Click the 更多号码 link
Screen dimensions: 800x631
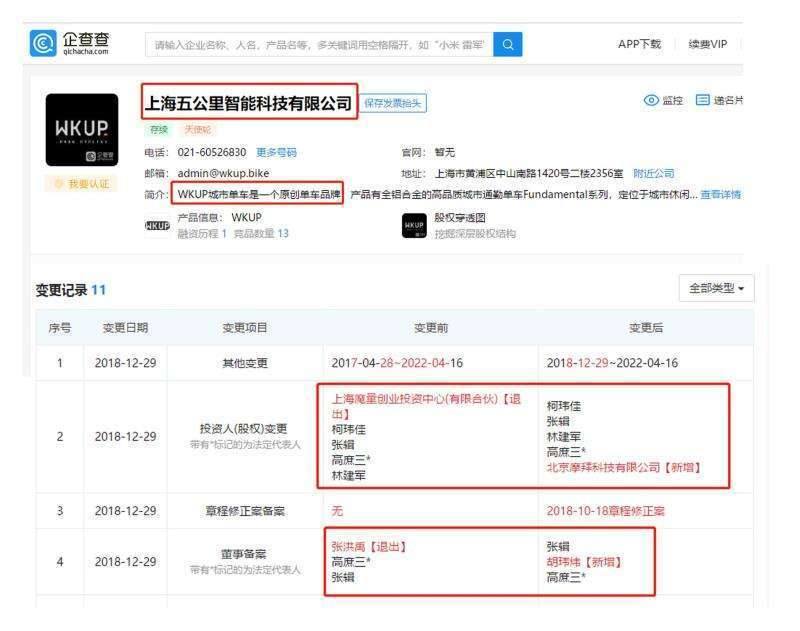[276, 153]
